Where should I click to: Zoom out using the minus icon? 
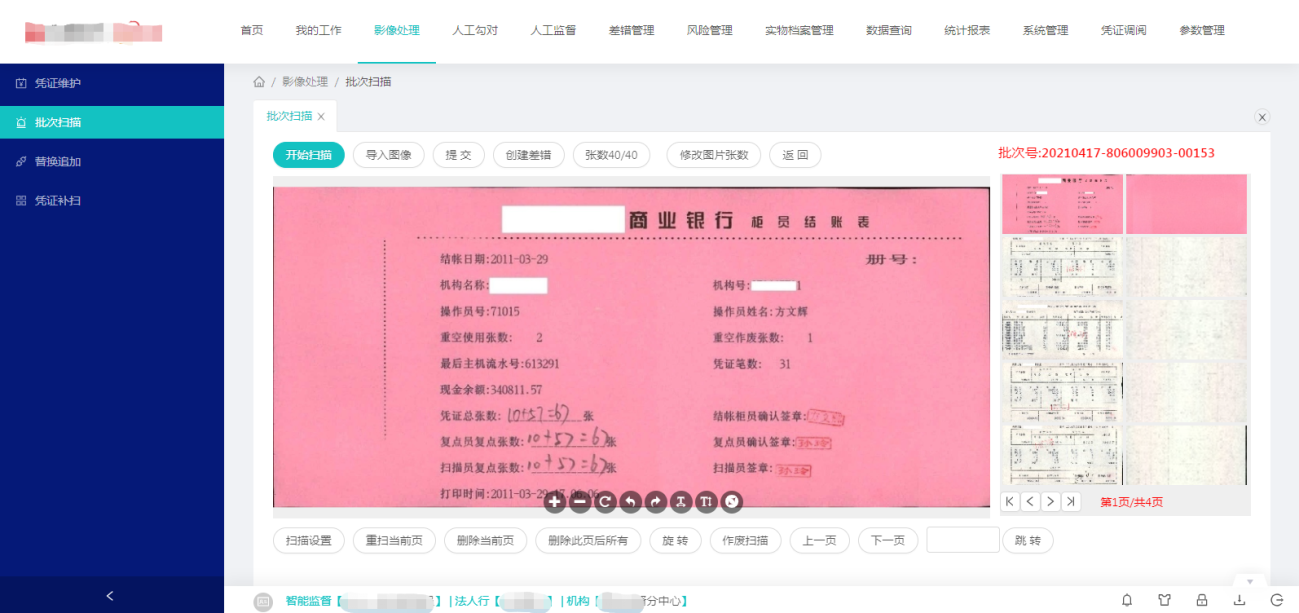[580, 502]
